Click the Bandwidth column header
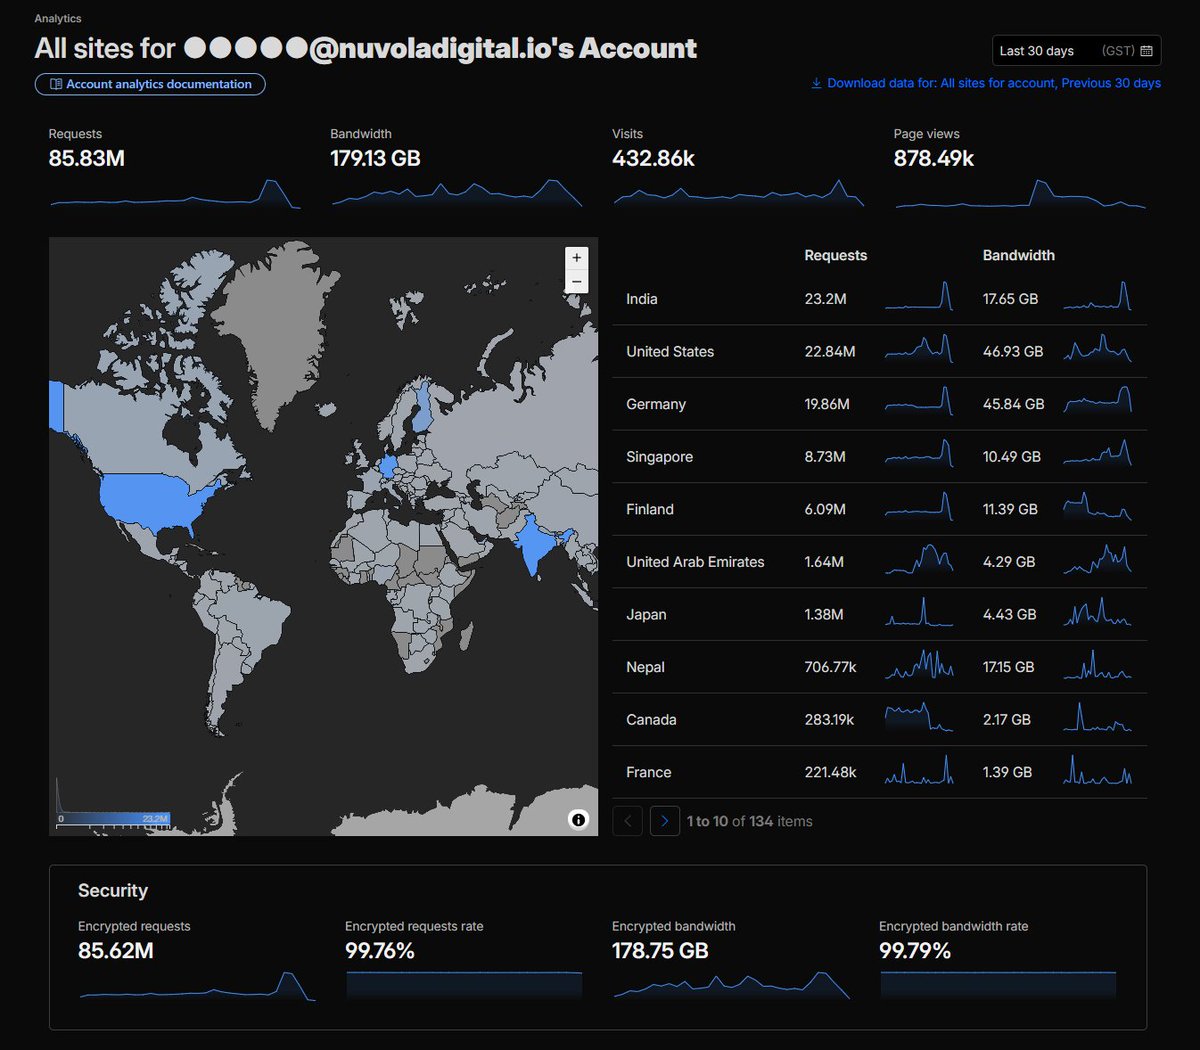 point(1018,255)
